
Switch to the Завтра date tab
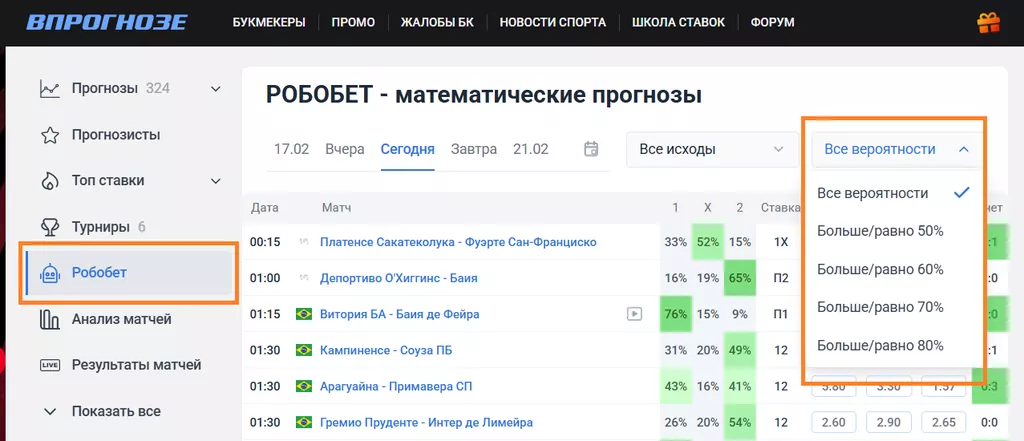tap(473, 149)
